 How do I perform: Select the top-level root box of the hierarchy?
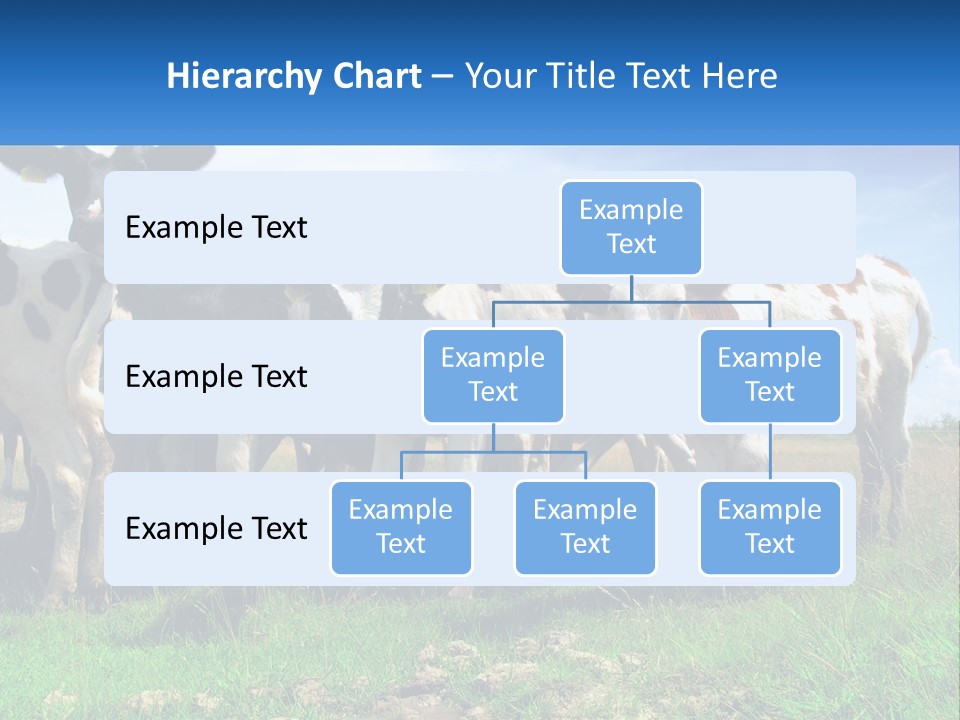(631, 228)
